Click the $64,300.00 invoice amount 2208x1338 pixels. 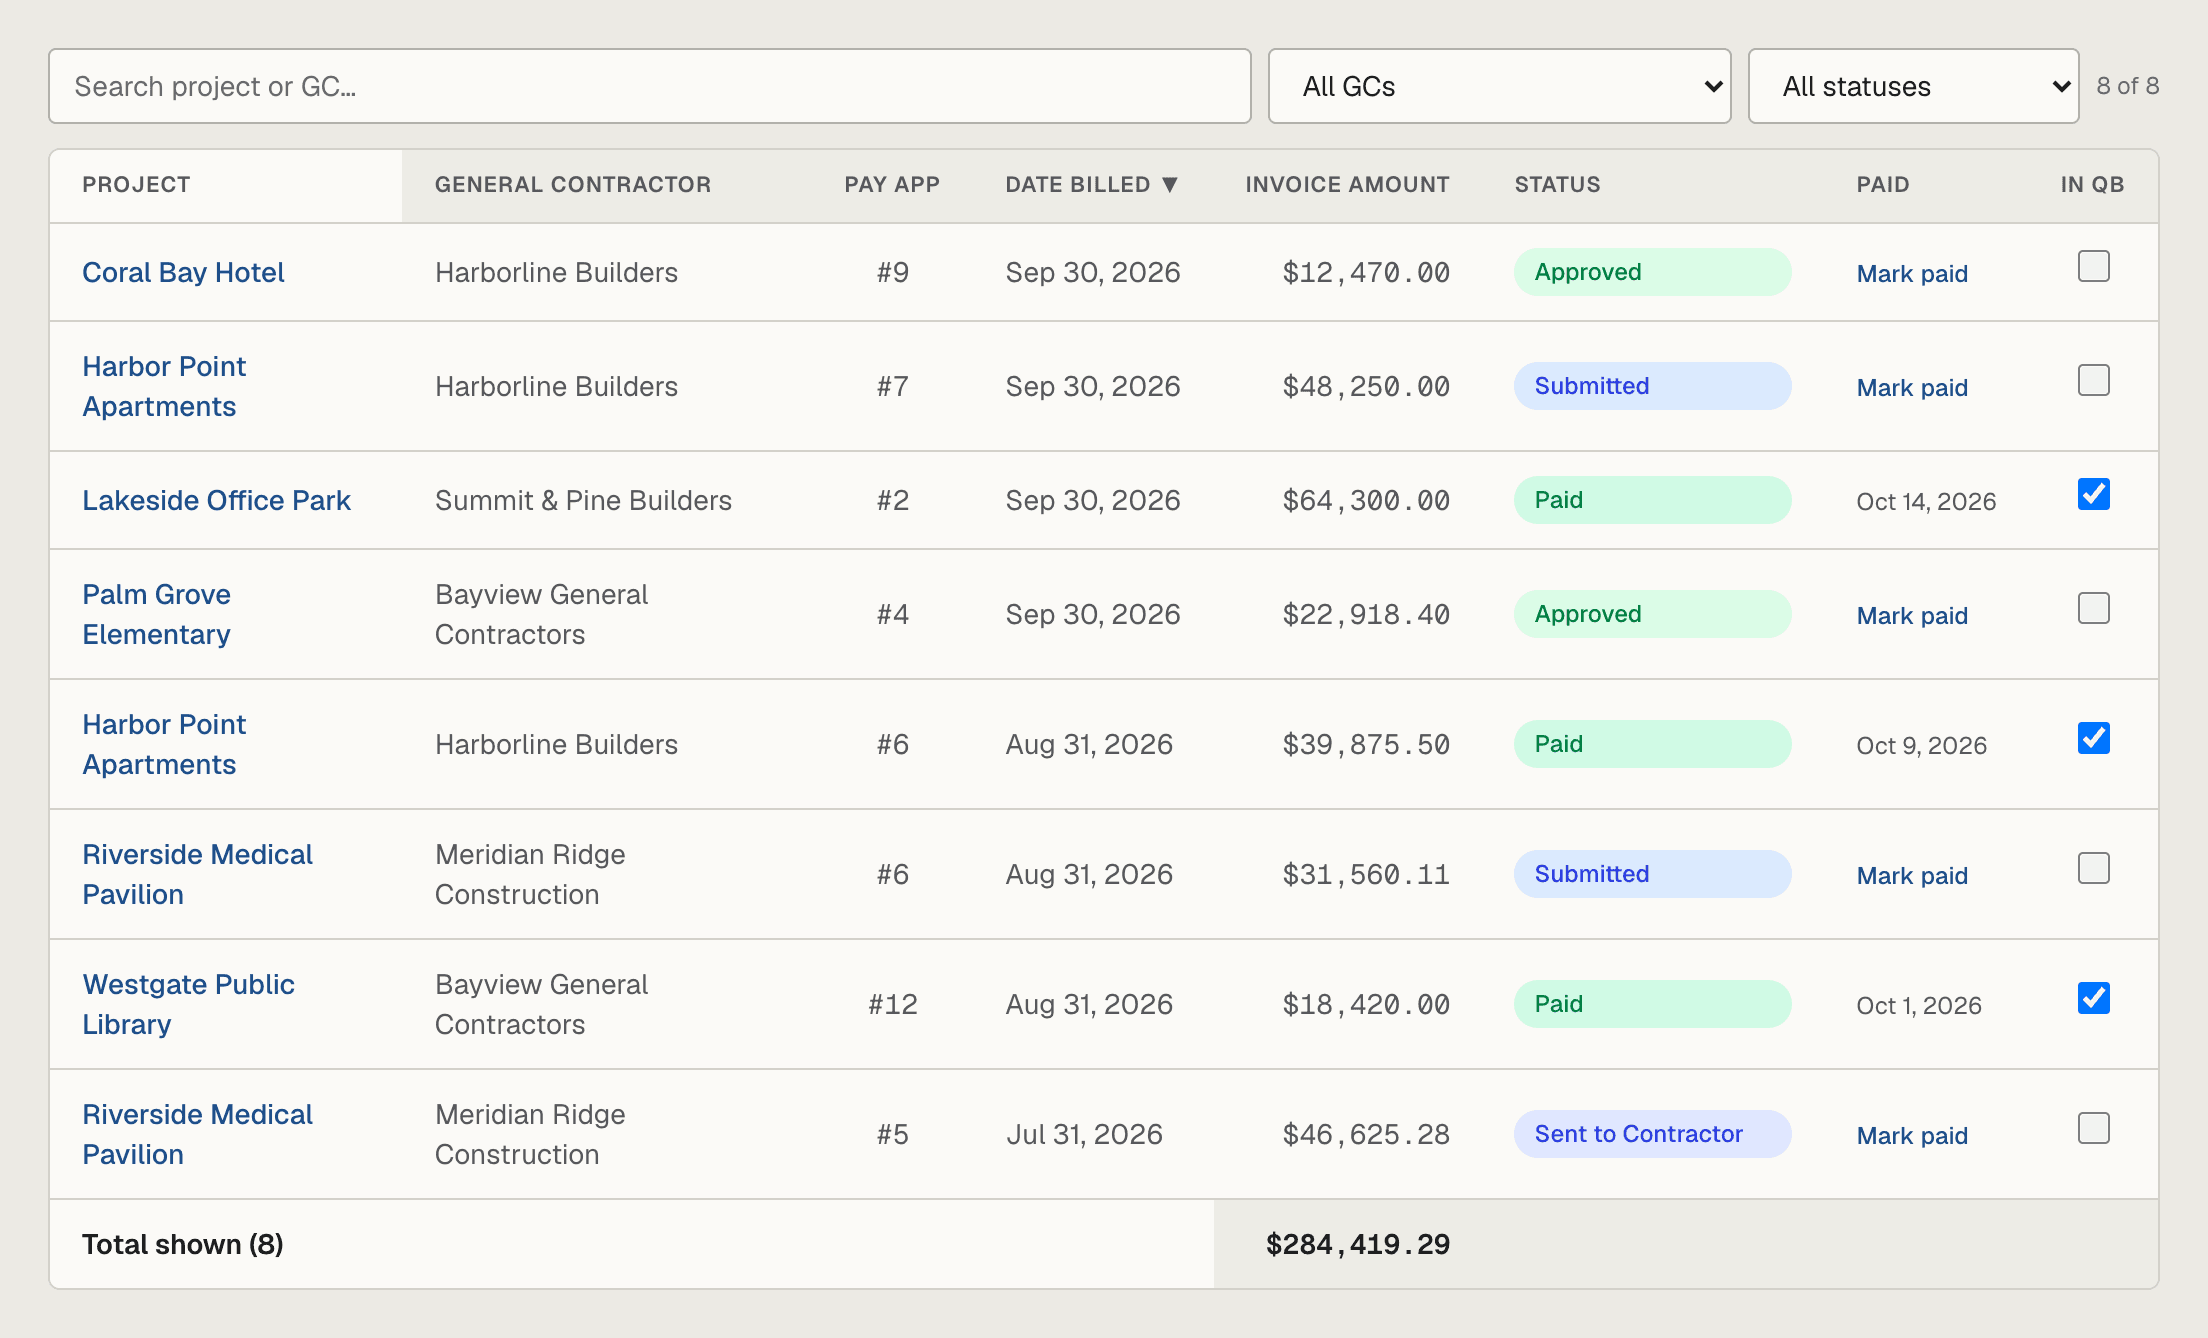(x=1366, y=500)
